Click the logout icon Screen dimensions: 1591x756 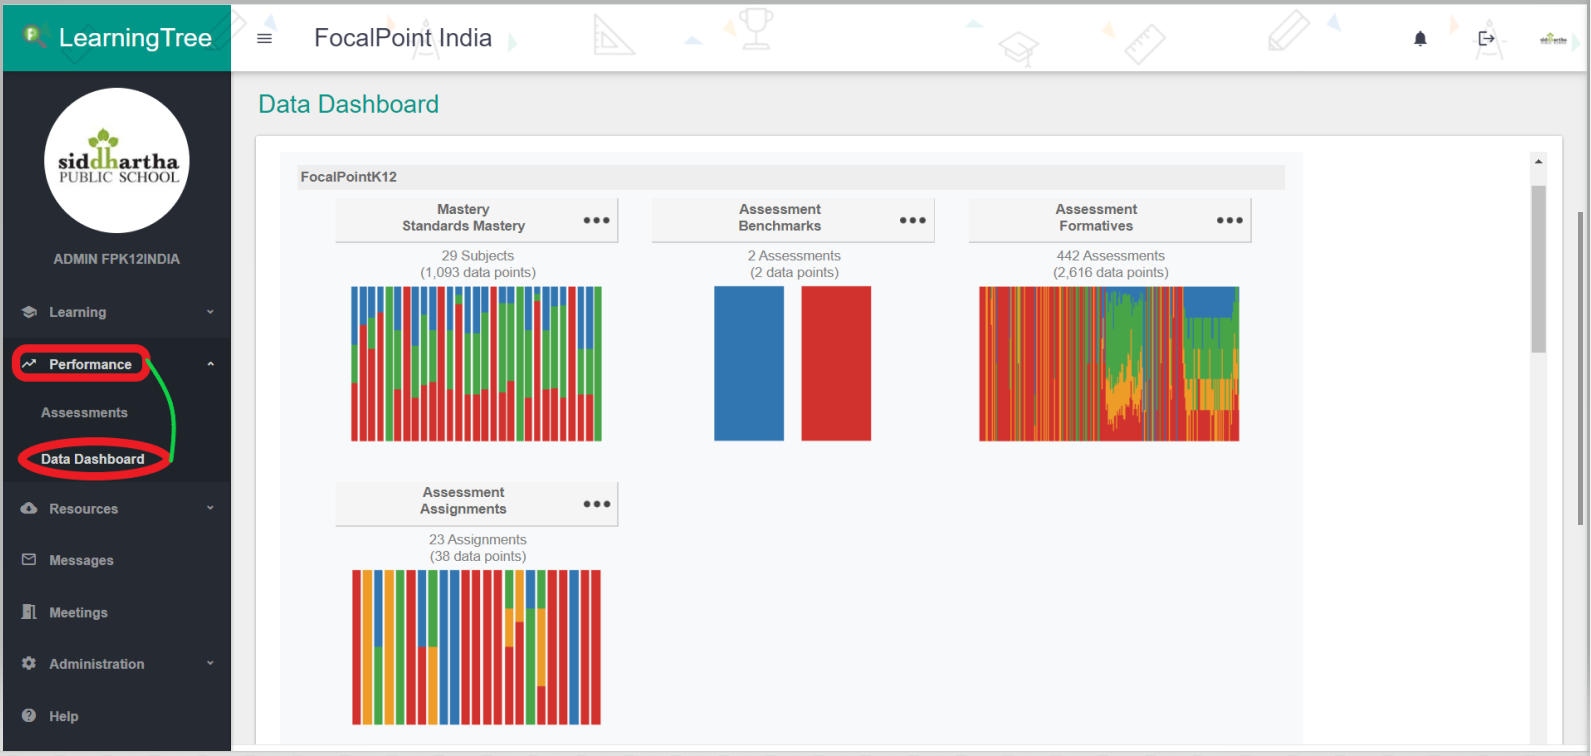click(1486, 39)
